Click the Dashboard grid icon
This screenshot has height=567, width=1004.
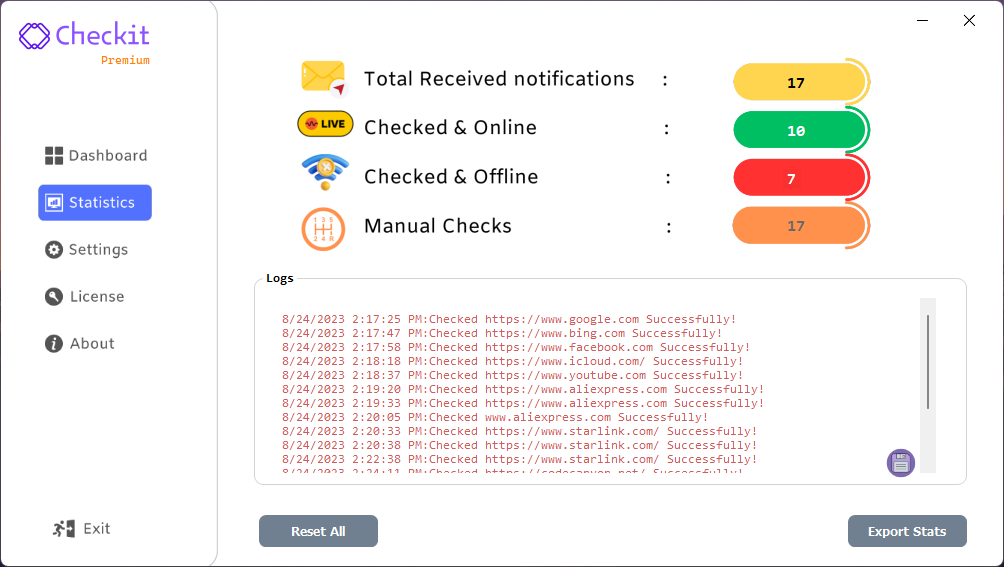tap(54, 156)
